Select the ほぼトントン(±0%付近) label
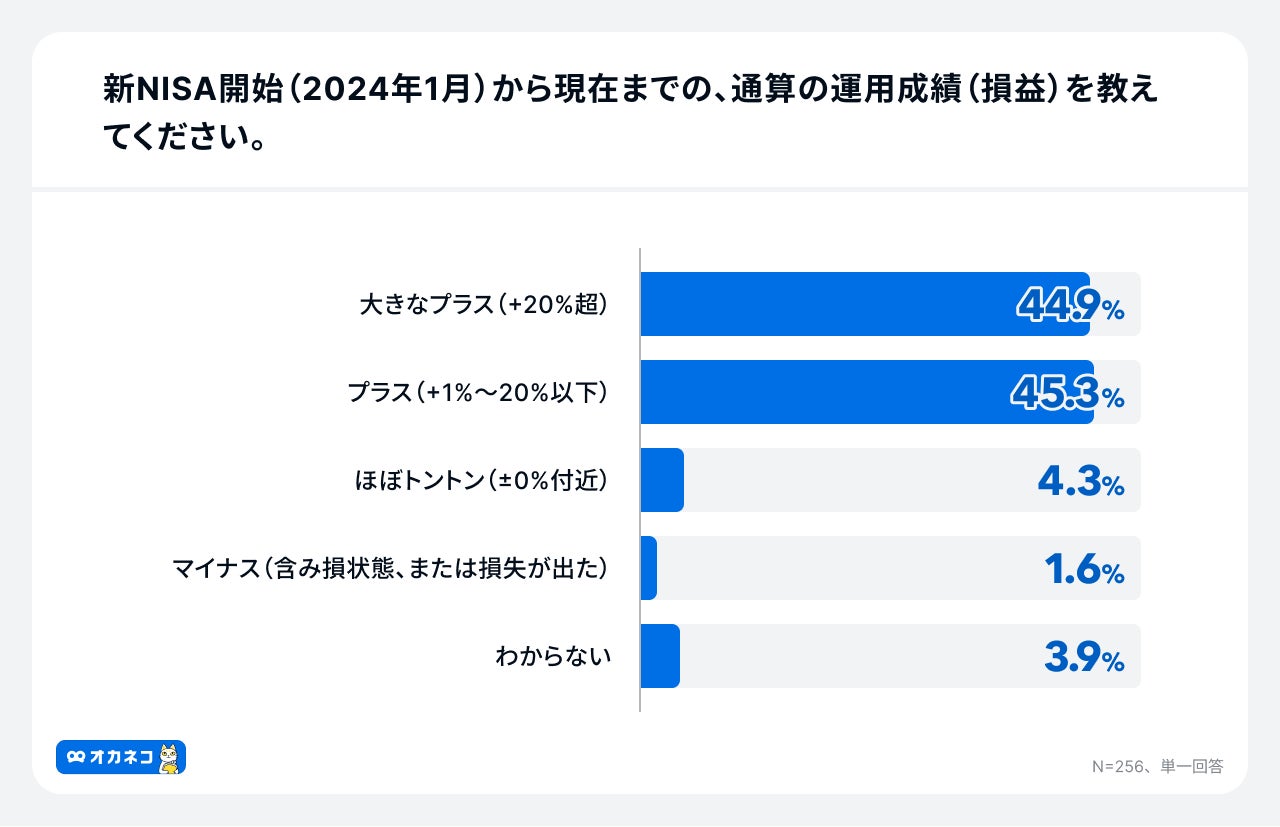 click(481, 481)
